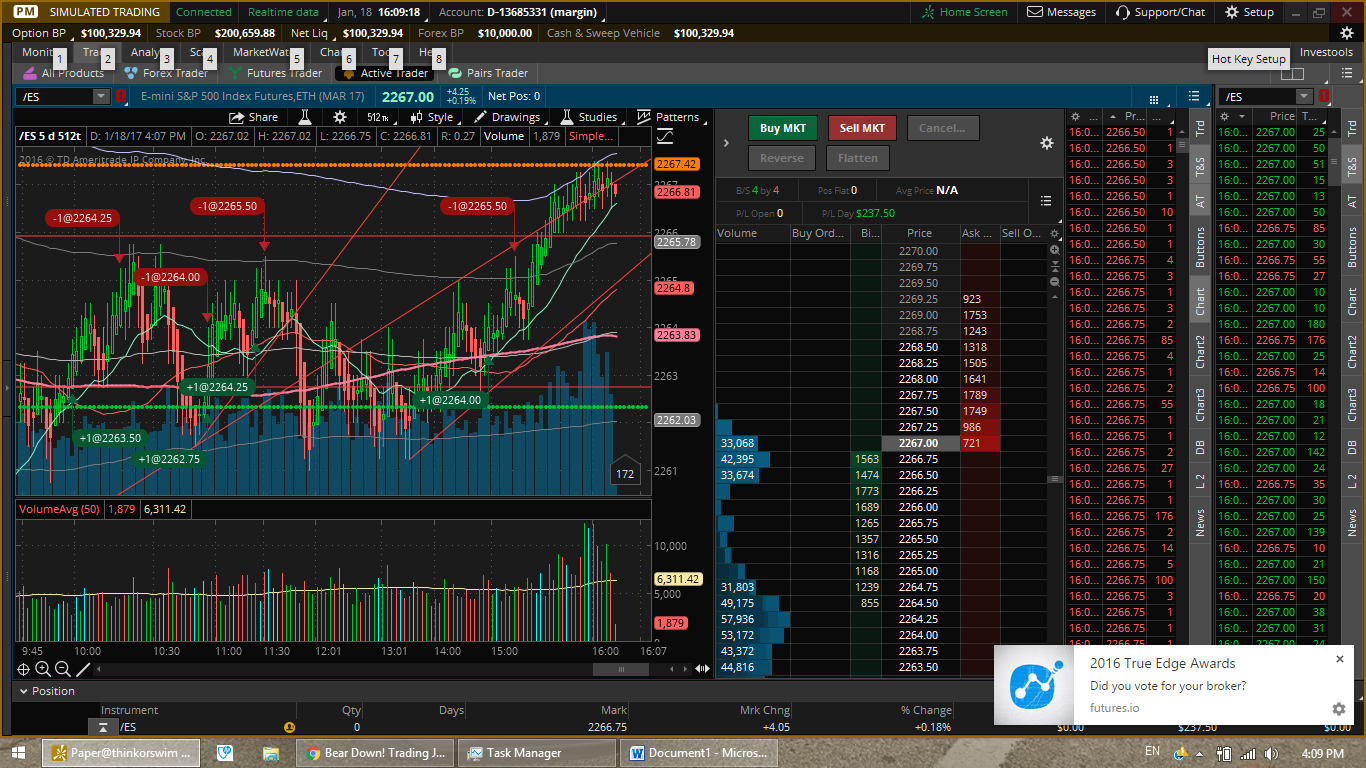Zoom out the chart with magnifier minus
1366x768 pixels.
click(x=63, y=669)
